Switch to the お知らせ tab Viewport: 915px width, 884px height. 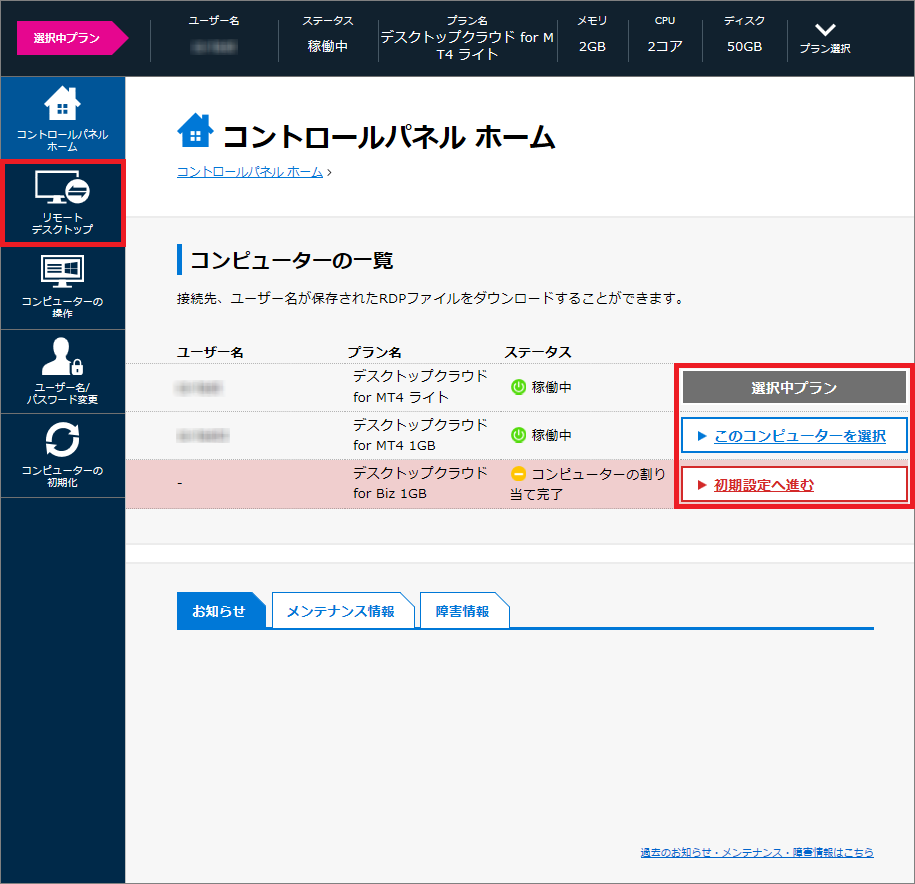click(x=220, y=611)
